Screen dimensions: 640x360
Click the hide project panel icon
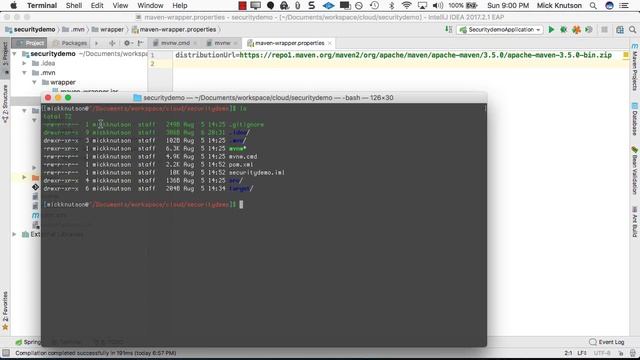coord(140,43)
